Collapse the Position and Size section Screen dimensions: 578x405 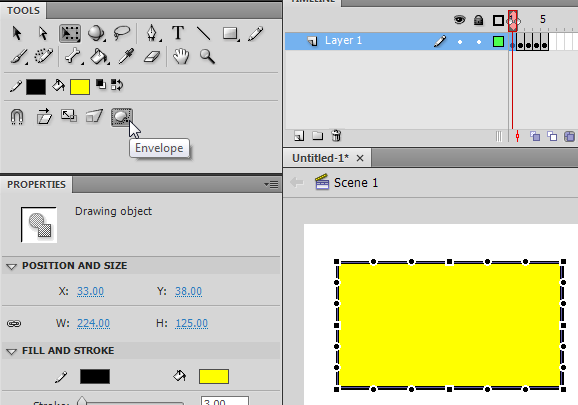(x=11, y=266)
